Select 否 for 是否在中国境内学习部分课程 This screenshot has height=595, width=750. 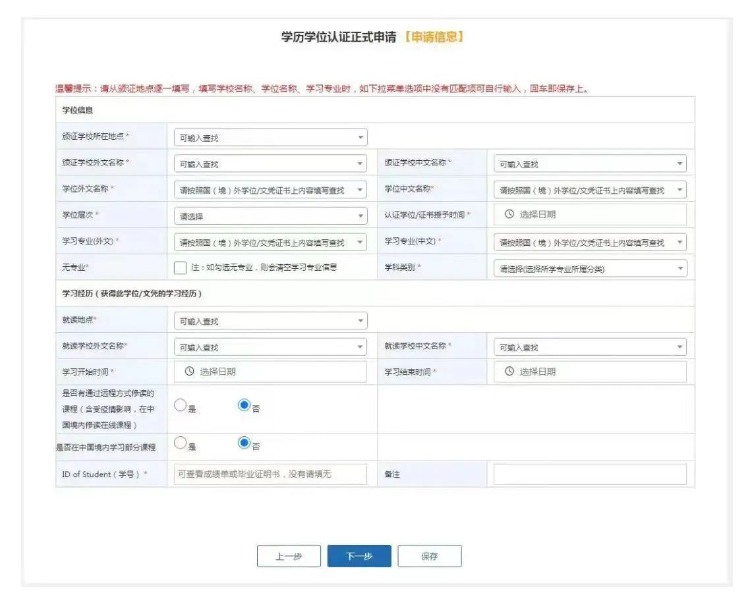[x=244, y=443]
